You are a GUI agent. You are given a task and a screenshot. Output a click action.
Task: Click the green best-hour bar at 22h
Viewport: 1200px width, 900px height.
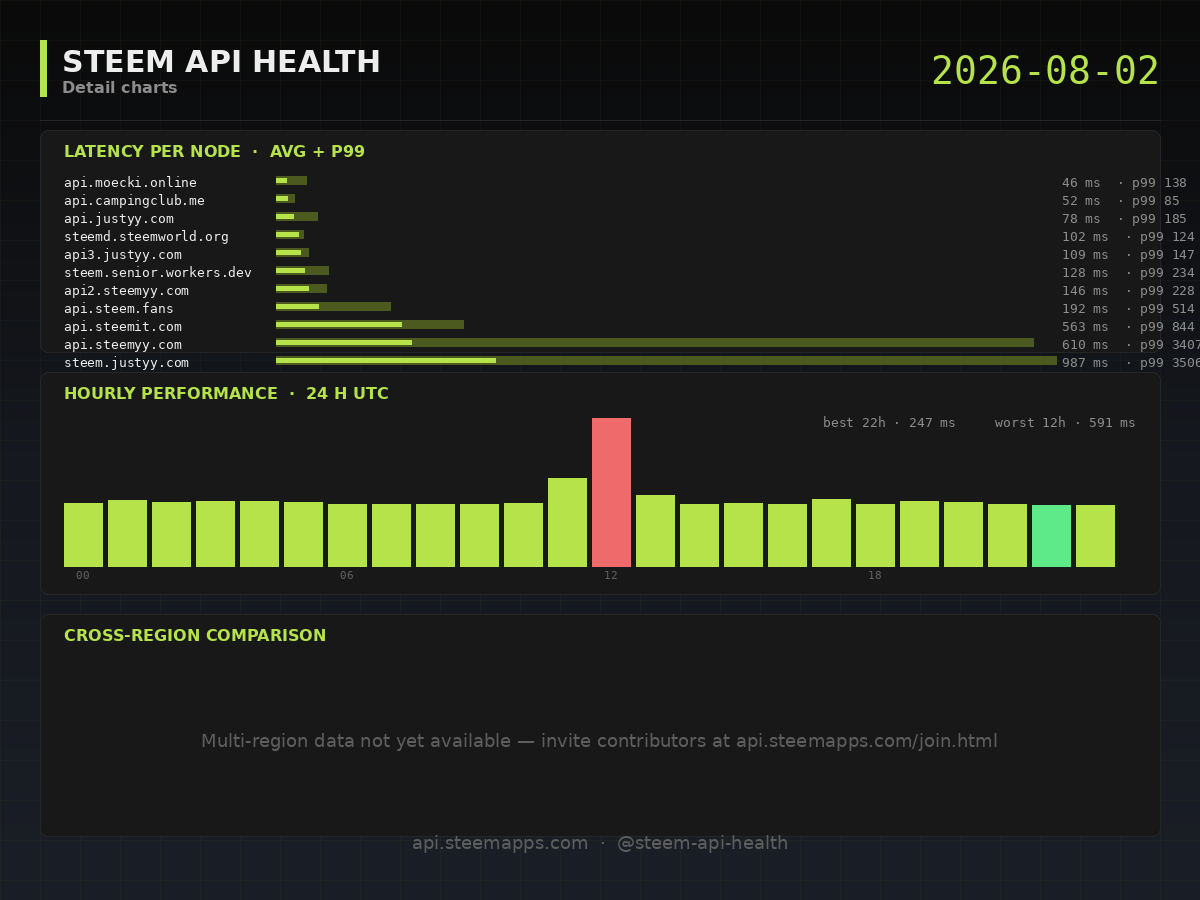point(1051,536)
